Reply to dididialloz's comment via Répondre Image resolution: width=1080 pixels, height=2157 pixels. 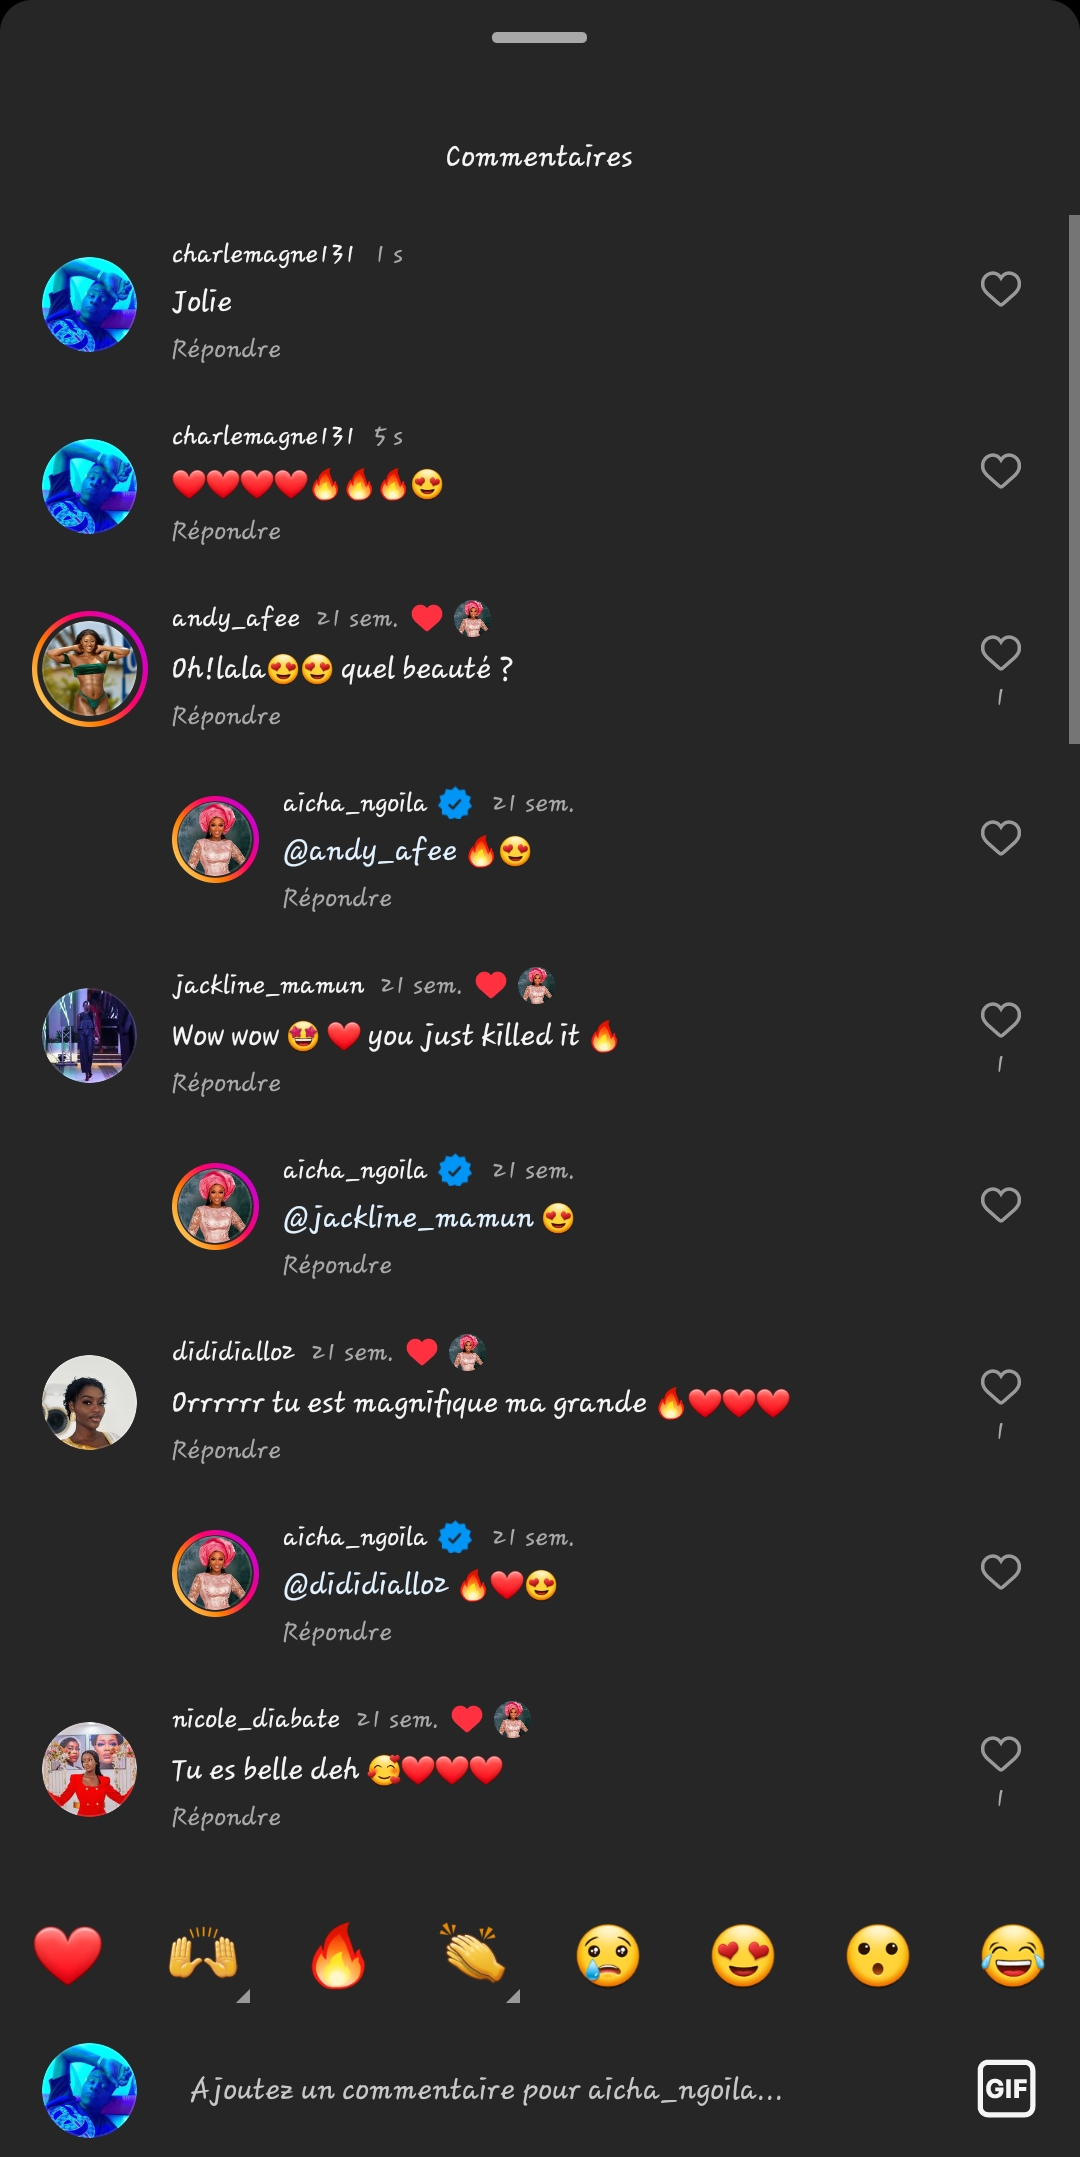pyautogui.click(x=226, y=1450)
